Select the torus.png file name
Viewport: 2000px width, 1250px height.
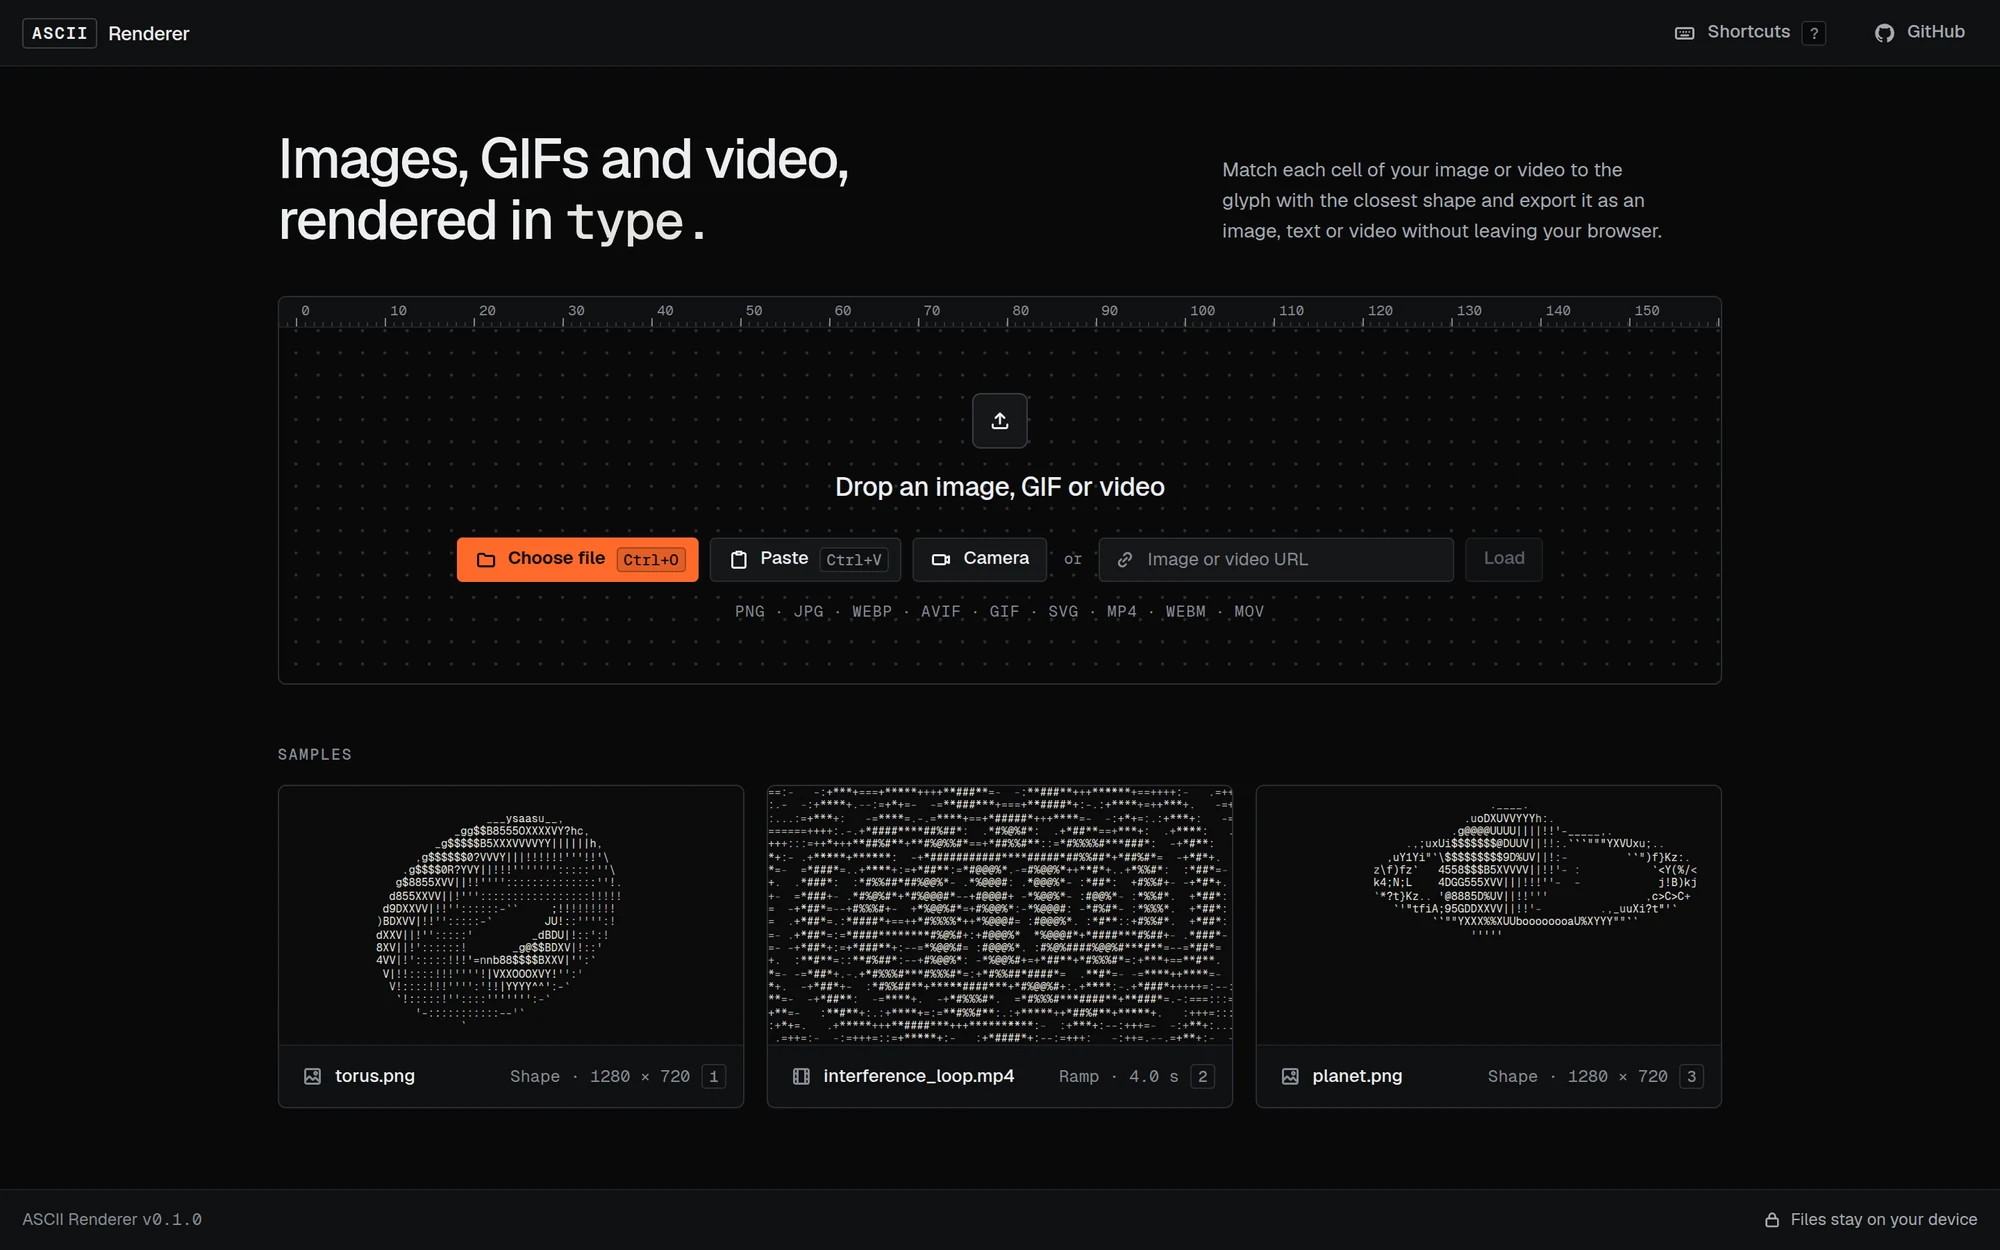pyautogui.click(x=375, y=1076)
